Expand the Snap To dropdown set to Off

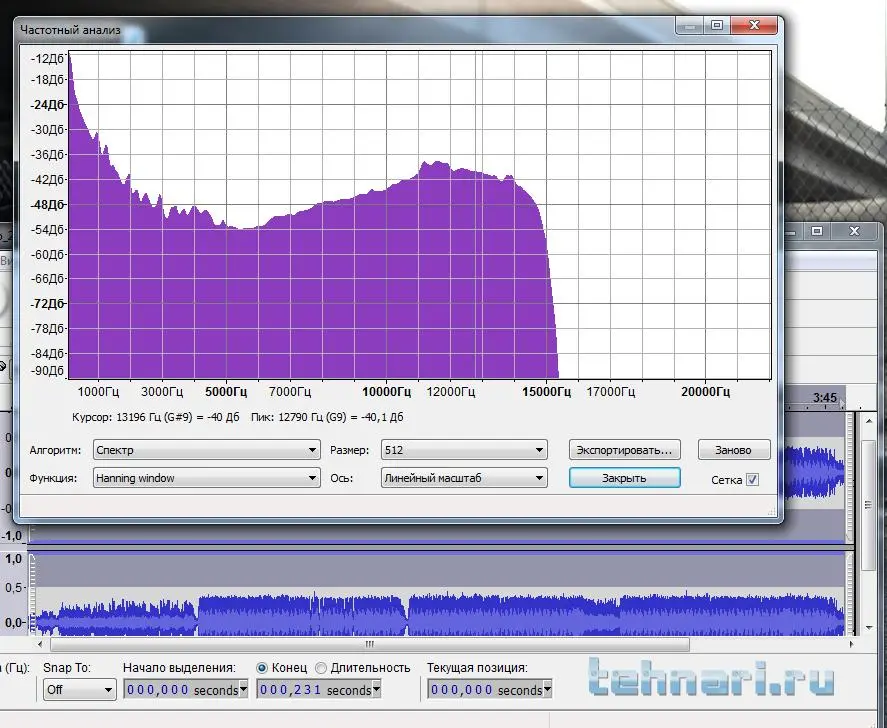click(80, 690)
